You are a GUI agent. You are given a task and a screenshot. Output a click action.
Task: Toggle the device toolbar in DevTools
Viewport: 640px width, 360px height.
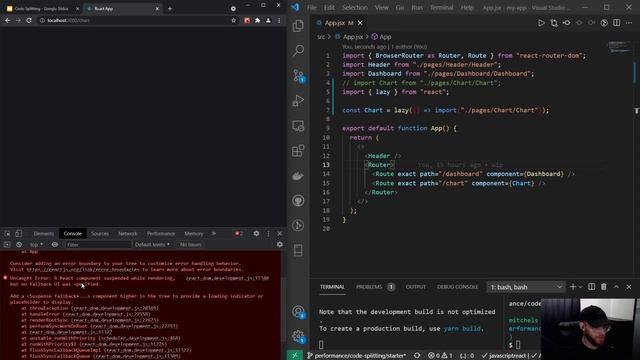pyautogui.click(x=18, y=233)
